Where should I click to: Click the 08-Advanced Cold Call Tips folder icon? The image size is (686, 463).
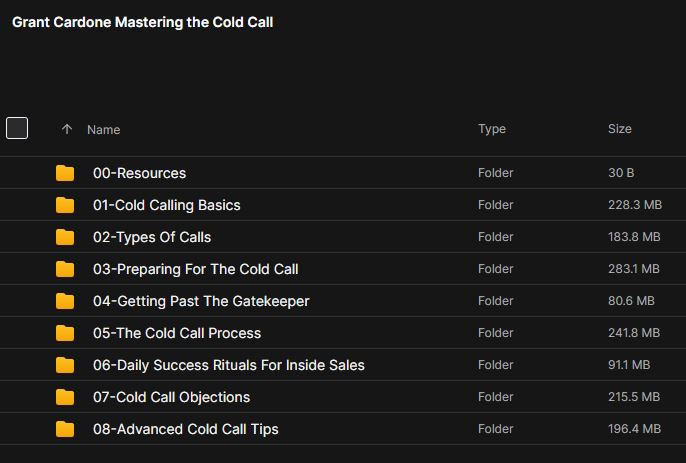65,429
